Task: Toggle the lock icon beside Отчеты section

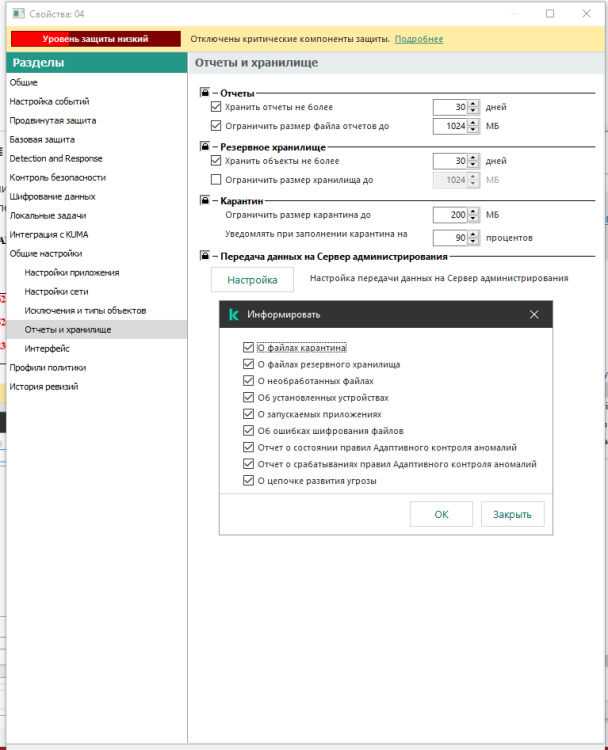Action: [x=205, y=92]
